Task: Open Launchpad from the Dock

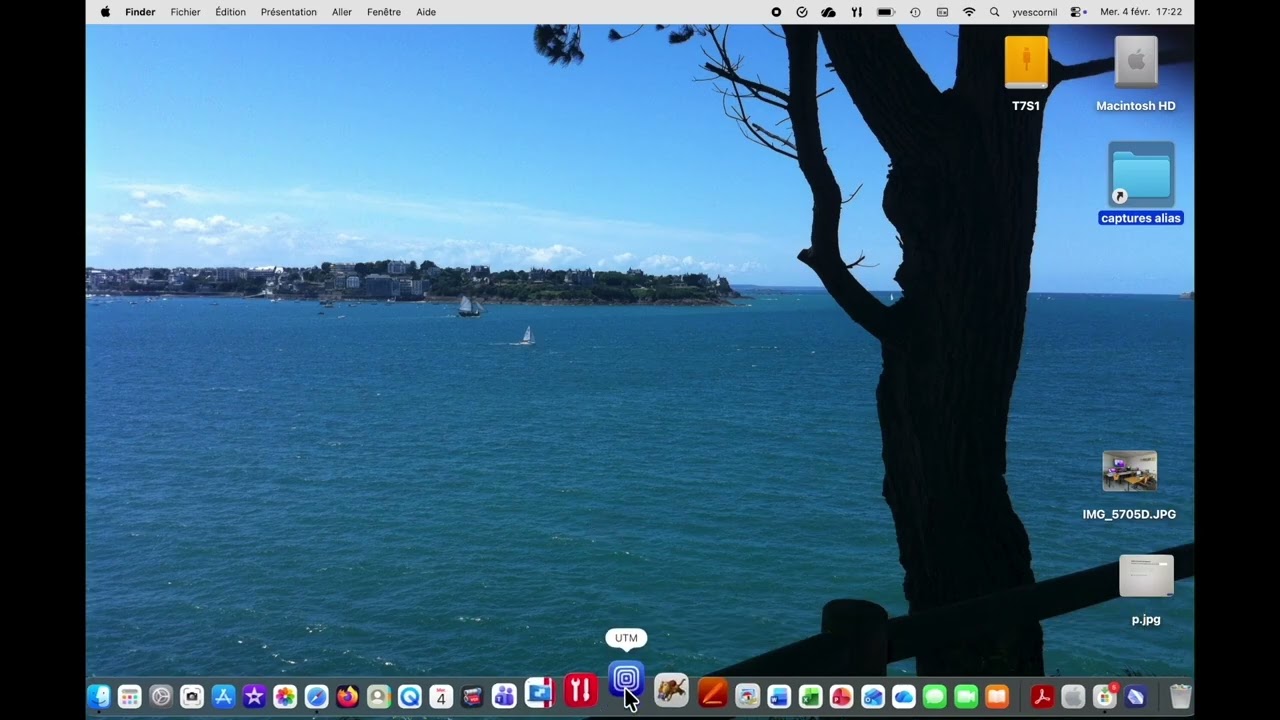Action: [130, 697]
